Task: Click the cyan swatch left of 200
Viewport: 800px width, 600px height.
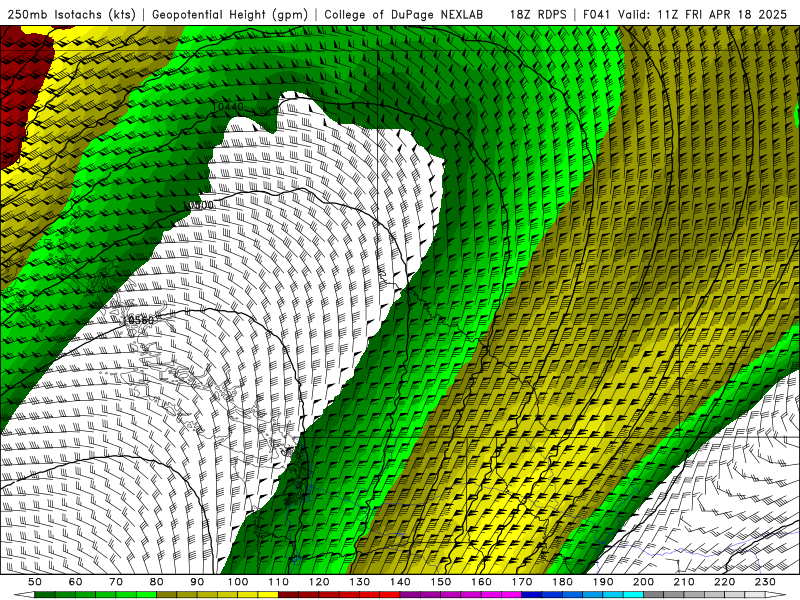Action: (633, 595)
